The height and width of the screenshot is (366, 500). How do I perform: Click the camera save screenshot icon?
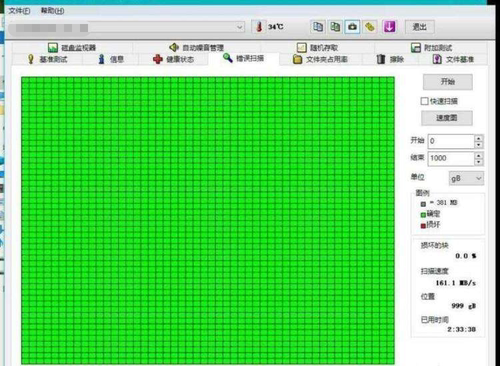[x=352, y=27]
